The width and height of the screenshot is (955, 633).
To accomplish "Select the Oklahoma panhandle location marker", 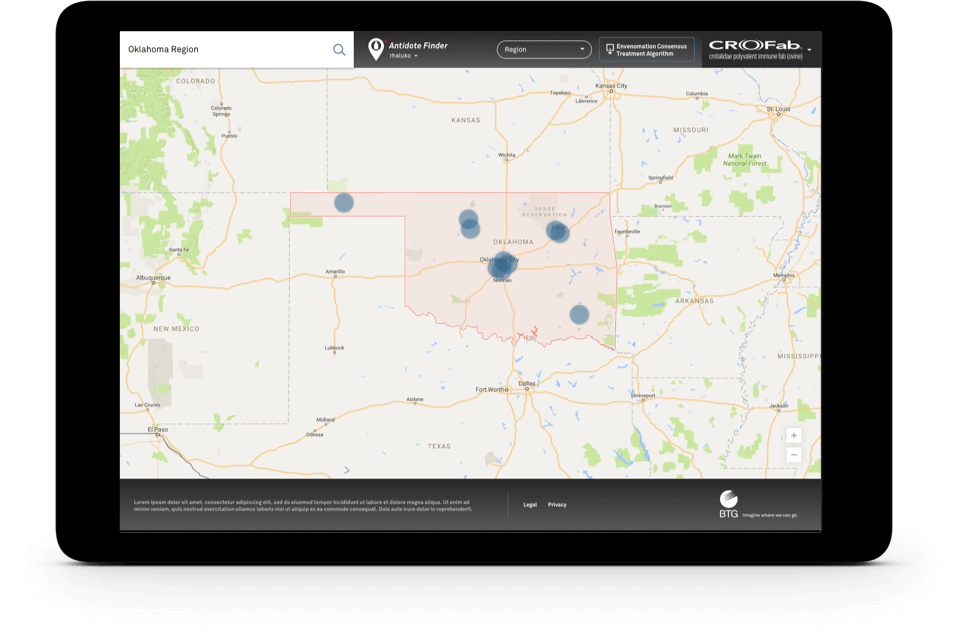I will [344, 203].
